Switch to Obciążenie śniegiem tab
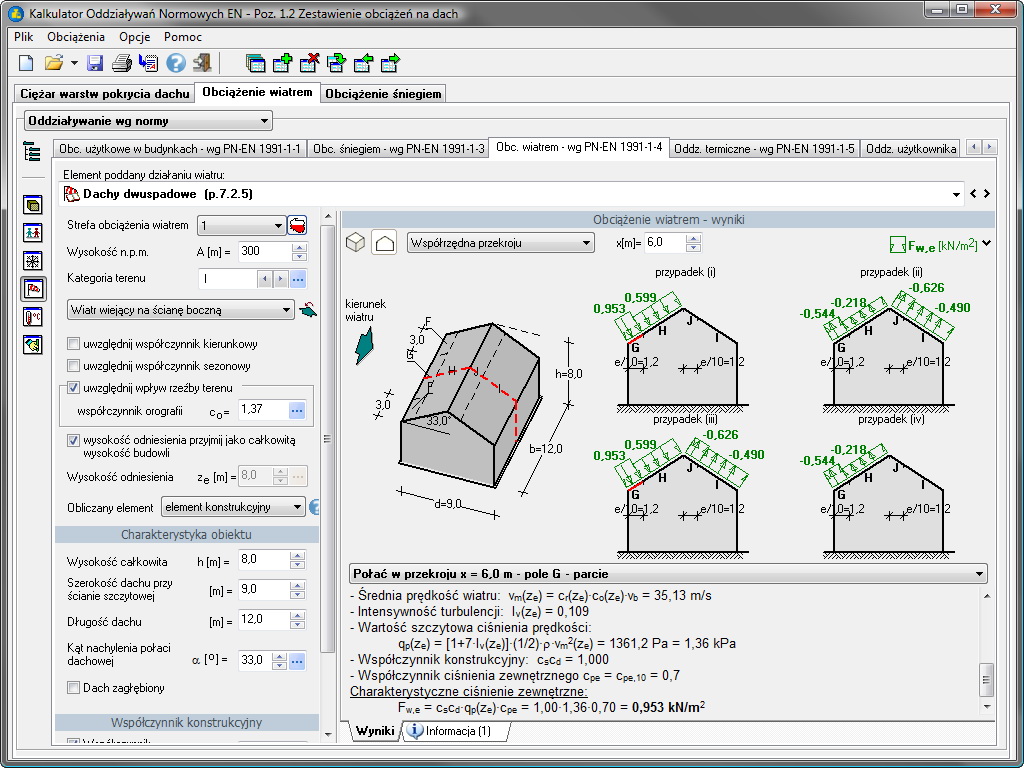1024x768 pixels. 383,93
